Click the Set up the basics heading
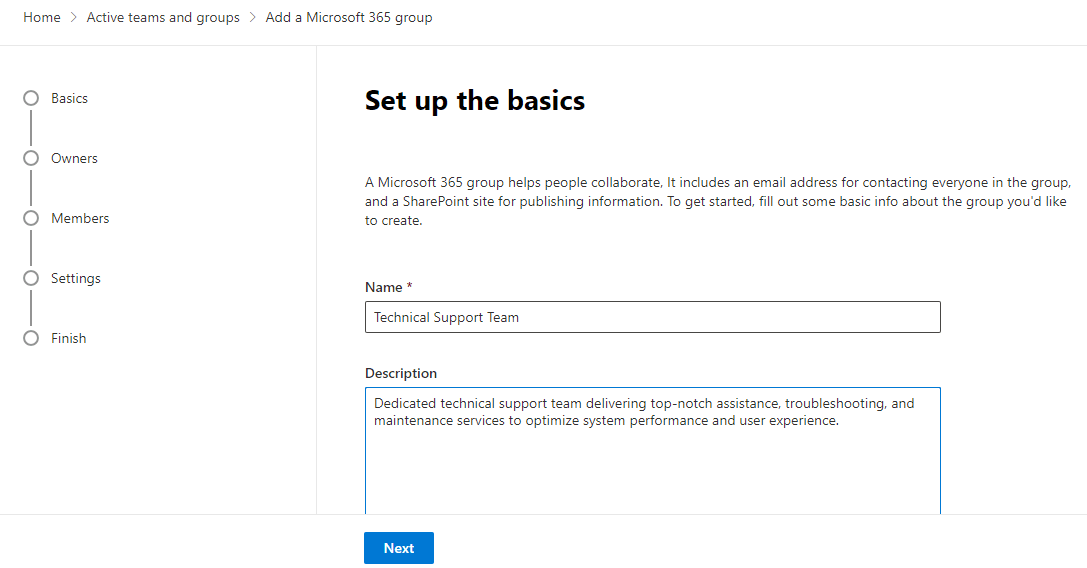This screenshot has width=1087, height=568. [x=475, y=101]
